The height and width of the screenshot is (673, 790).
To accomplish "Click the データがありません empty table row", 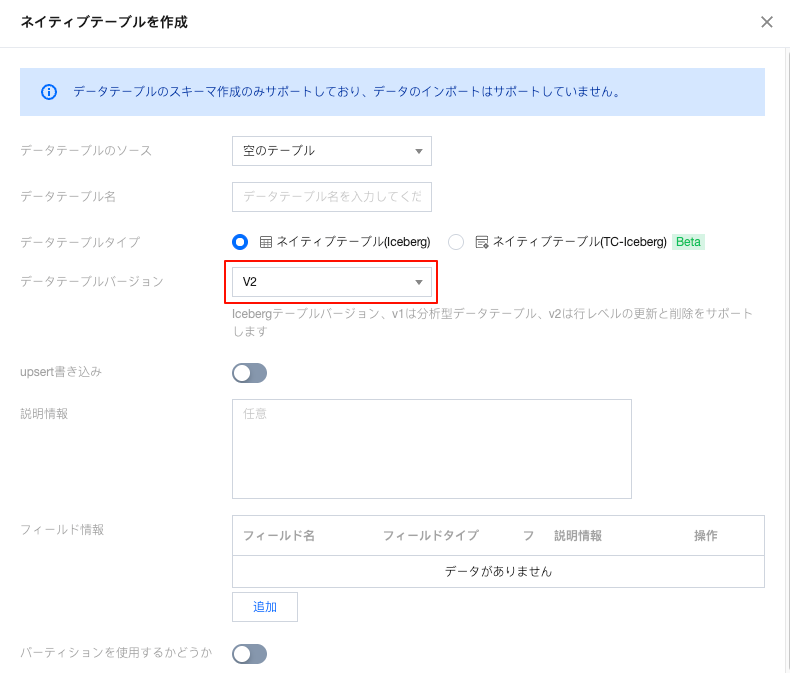I will [x=498, y=572].
